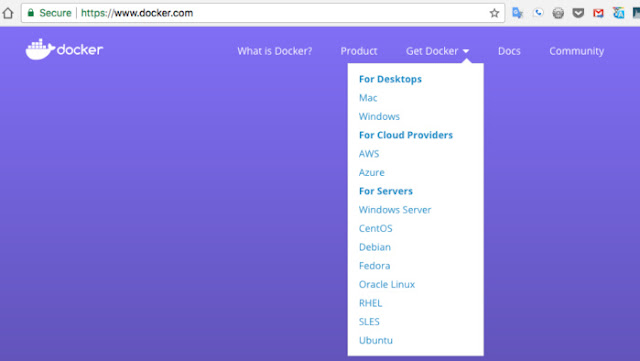This screenshot has width=640, height=361.
Task: Open the Google Translate extension
Action: coord(518,13)
